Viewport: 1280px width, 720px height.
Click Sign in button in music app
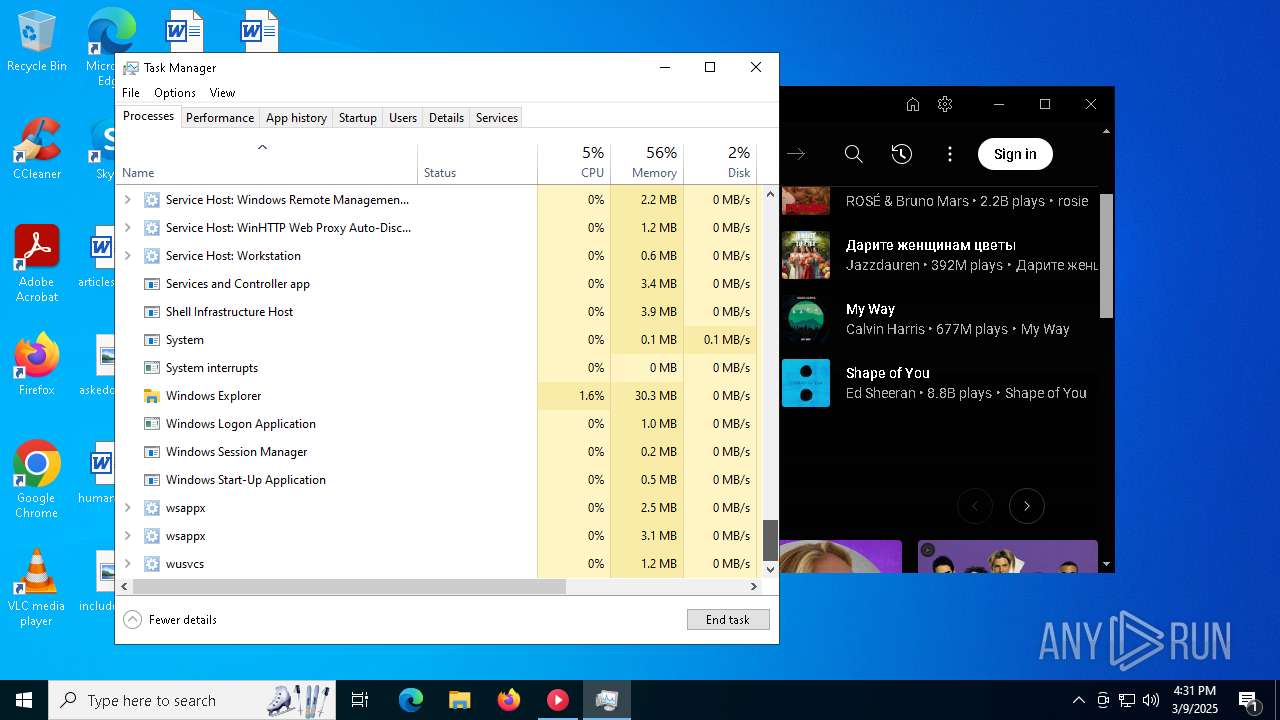(1015, 154)
